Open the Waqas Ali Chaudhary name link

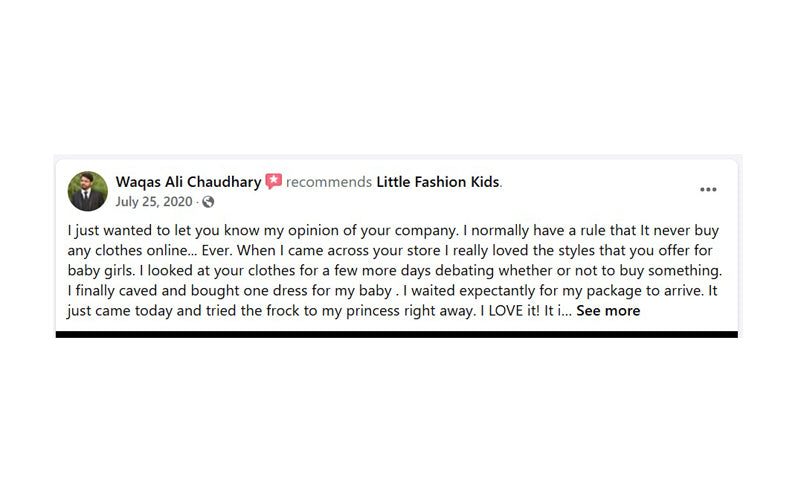point(188,182)
